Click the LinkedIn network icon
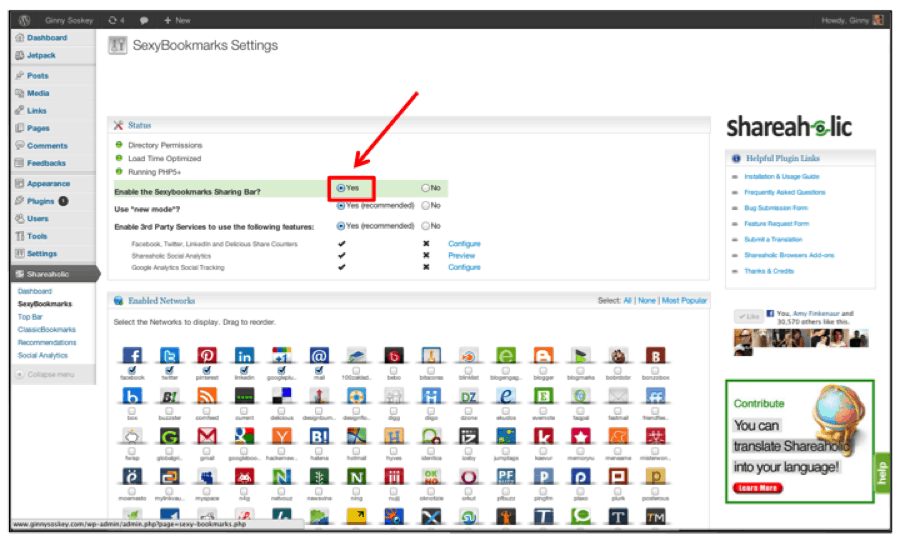Viewport: 900px width, 539px height. pyautogui.click(x=244, y=355)
